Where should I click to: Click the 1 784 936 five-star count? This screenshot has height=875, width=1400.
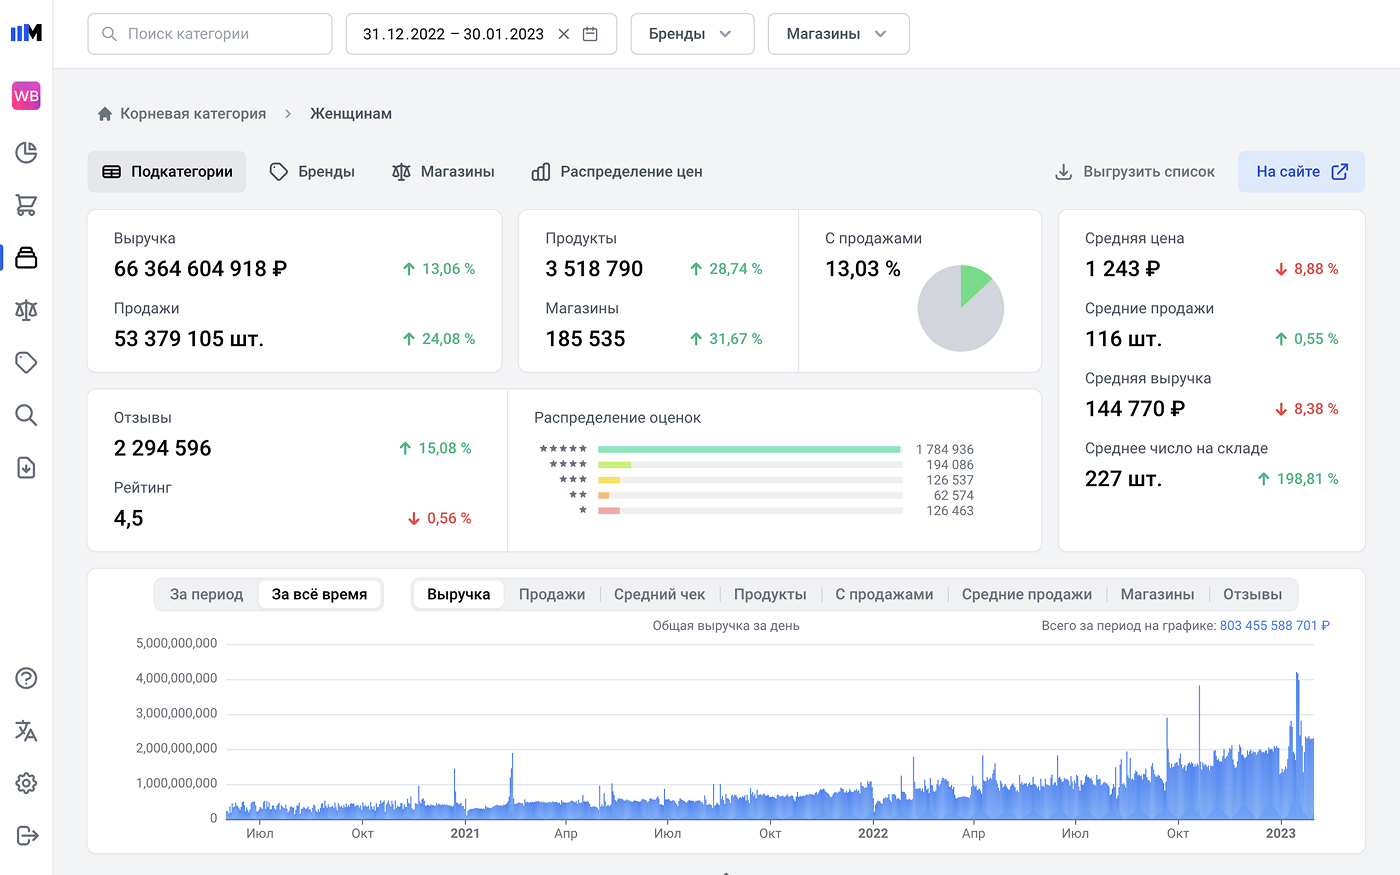coord(945,450)
